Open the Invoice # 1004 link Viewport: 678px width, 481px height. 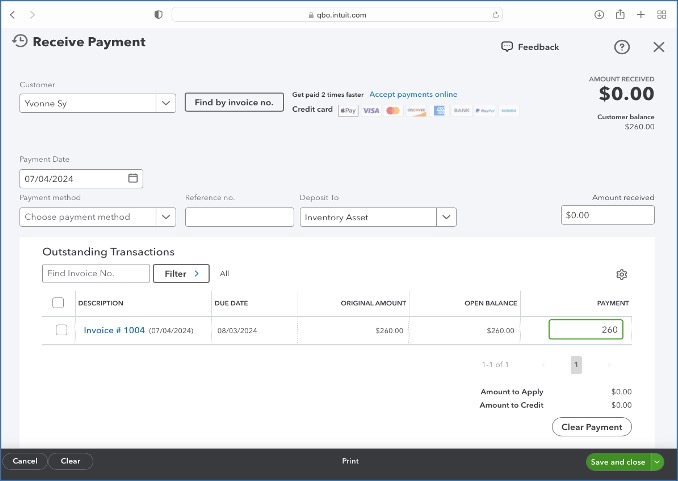pos(114,330)
